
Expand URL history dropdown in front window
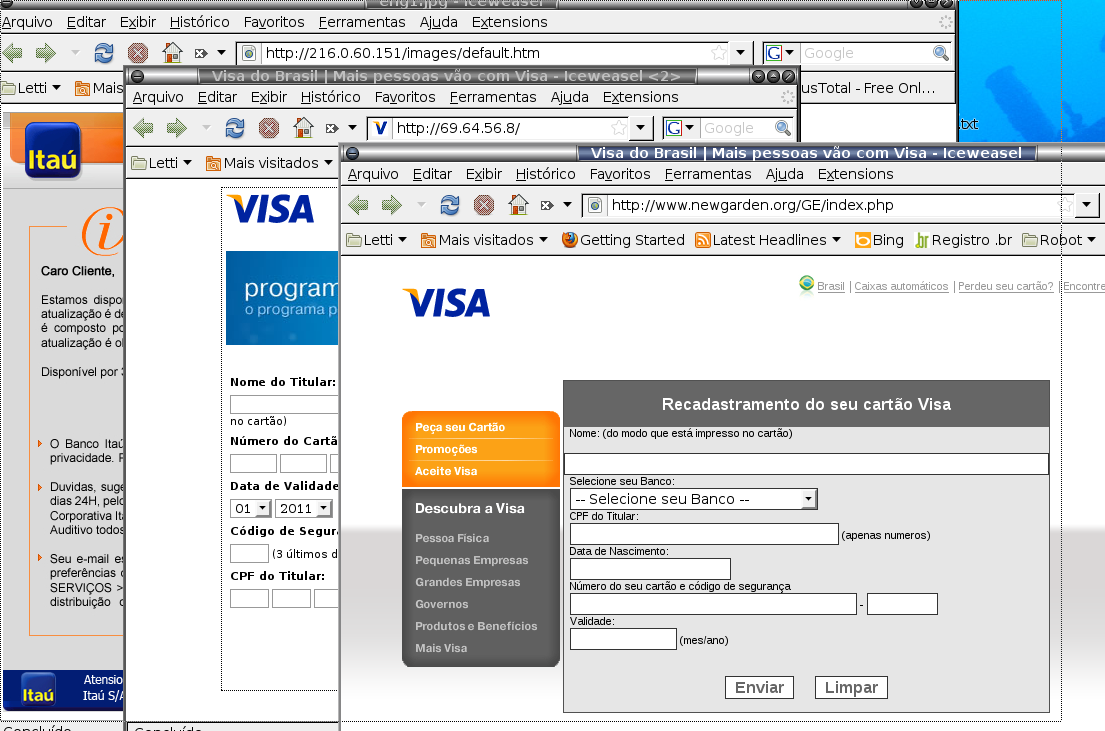(x=1086, y=205)
